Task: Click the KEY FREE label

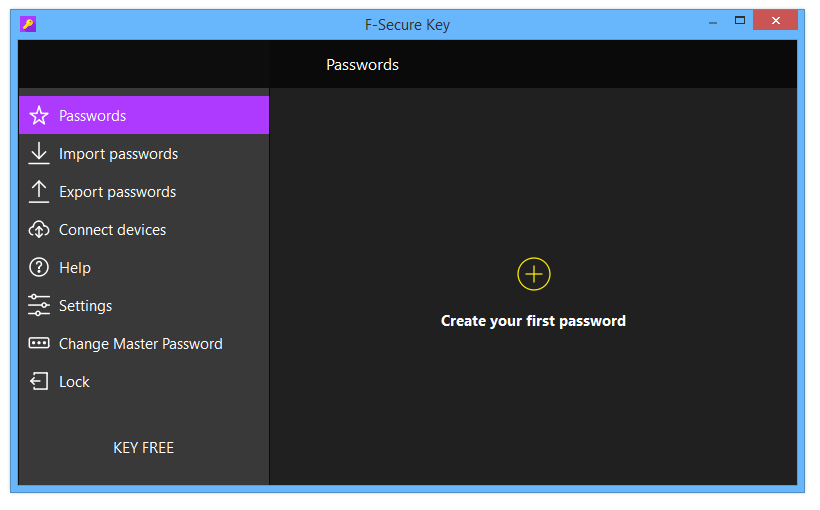Action: point(143,448)
